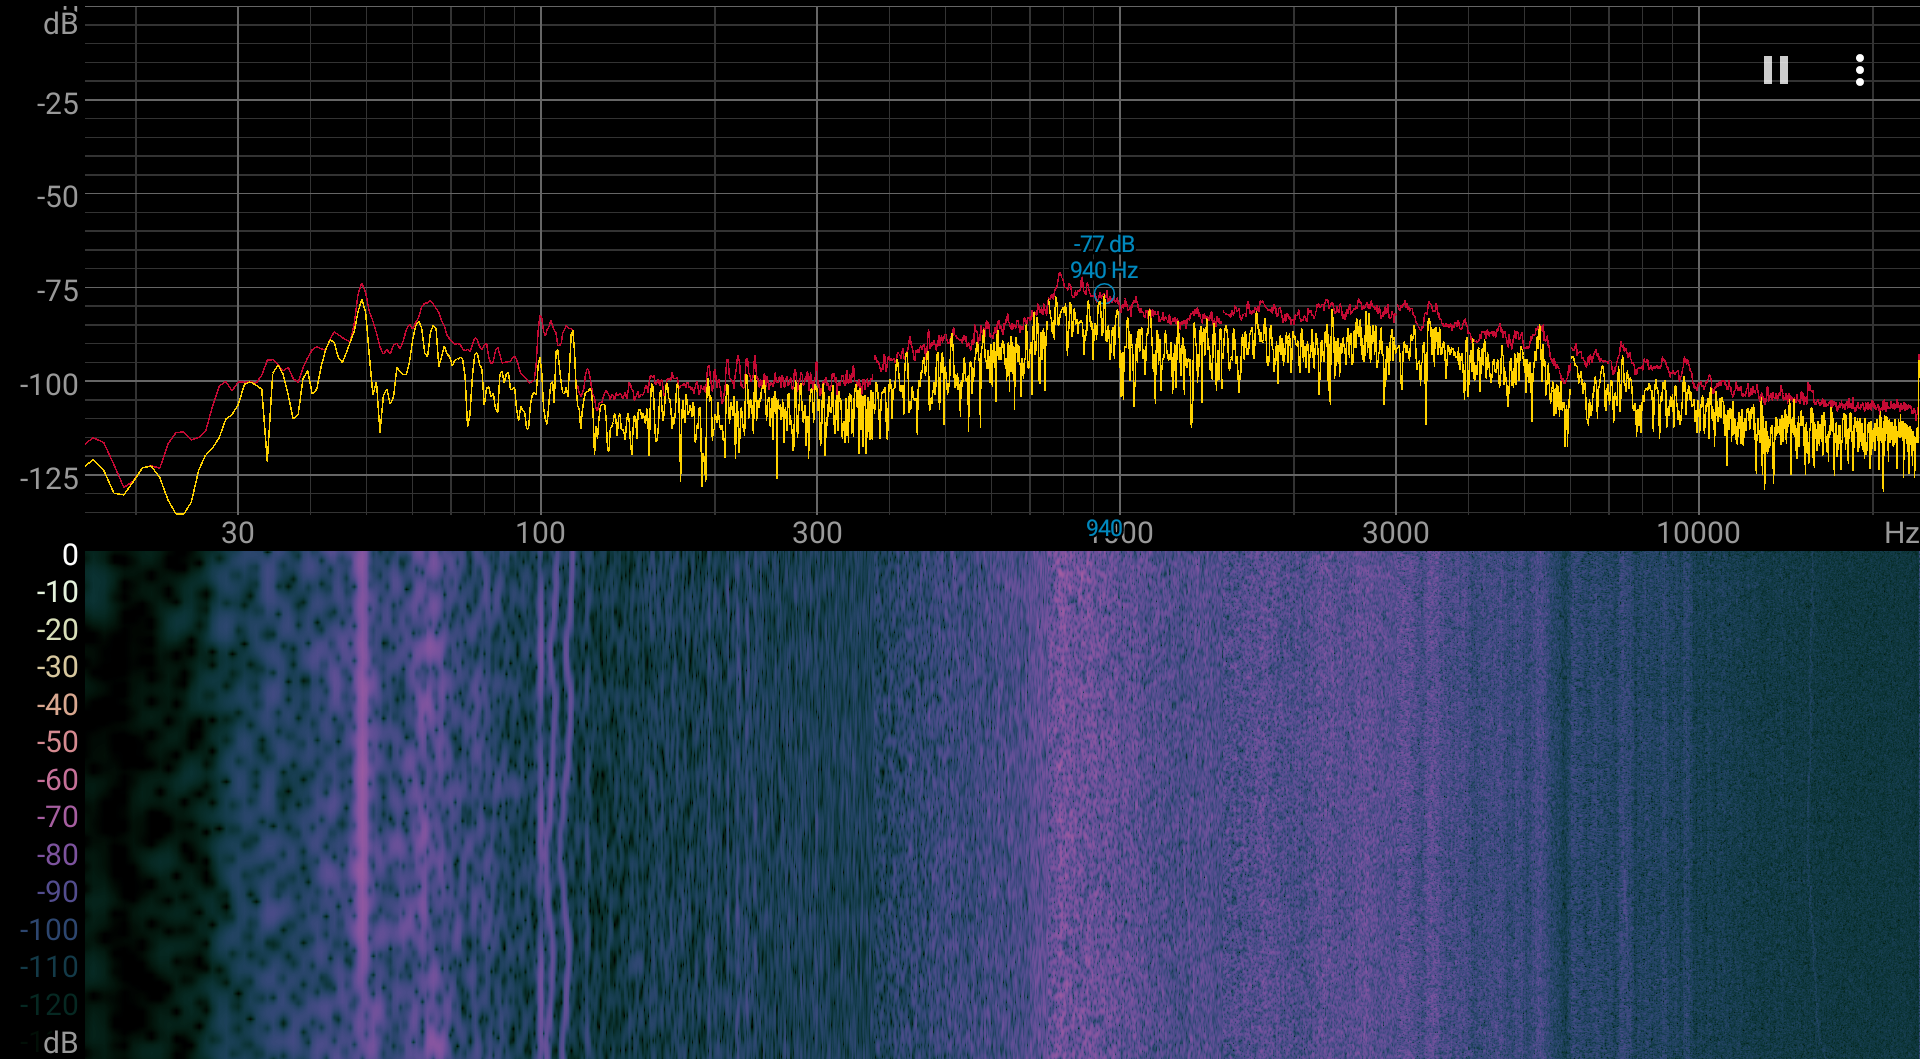Image resolution: width=1920 pixels, height=1059 pixels.
Task: Click the -90 value on spectrogram color scale
Action: [57, 892]
